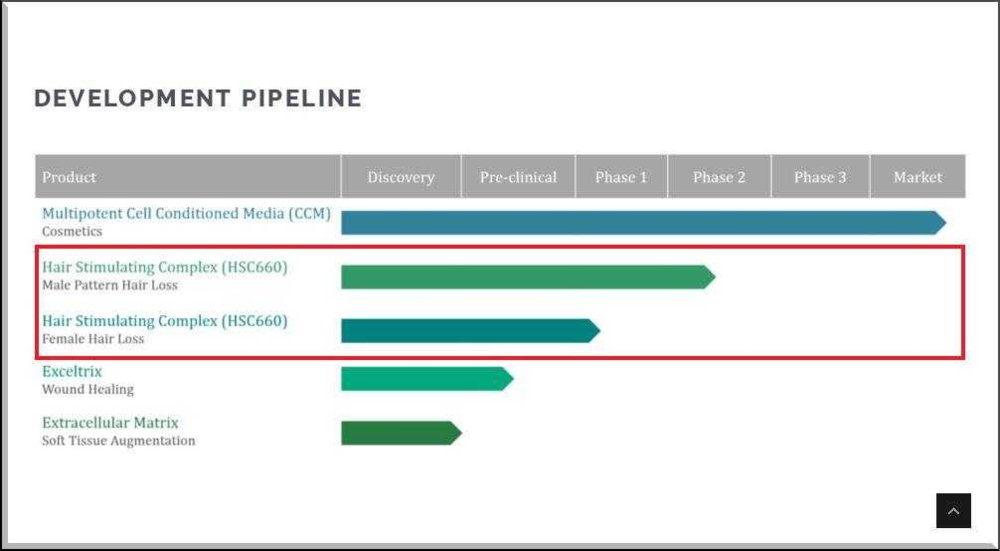Click the scroll-to-top arrow button
This screenshot has height=551, width=1000.
(x=953, y=511)
